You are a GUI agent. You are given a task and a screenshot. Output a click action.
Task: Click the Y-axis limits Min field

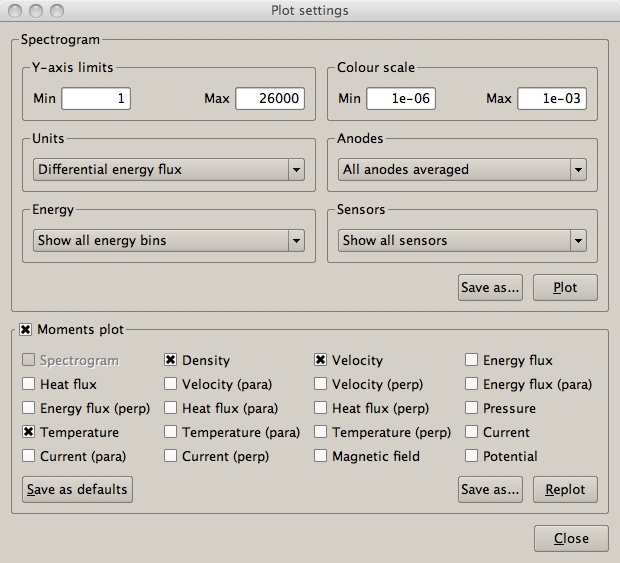point(96,98)
